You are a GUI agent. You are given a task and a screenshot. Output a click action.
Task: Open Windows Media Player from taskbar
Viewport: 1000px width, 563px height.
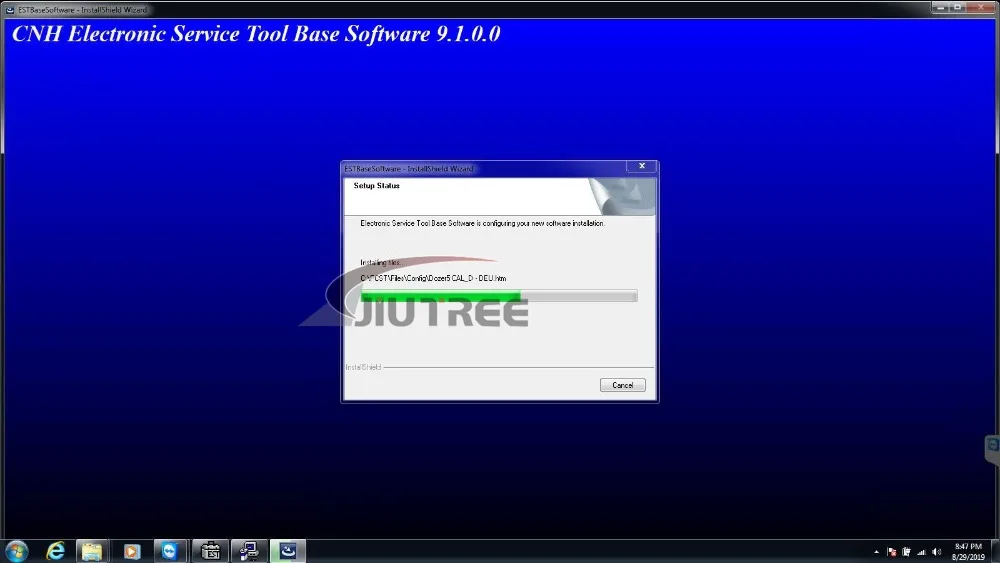pos(132,551)
